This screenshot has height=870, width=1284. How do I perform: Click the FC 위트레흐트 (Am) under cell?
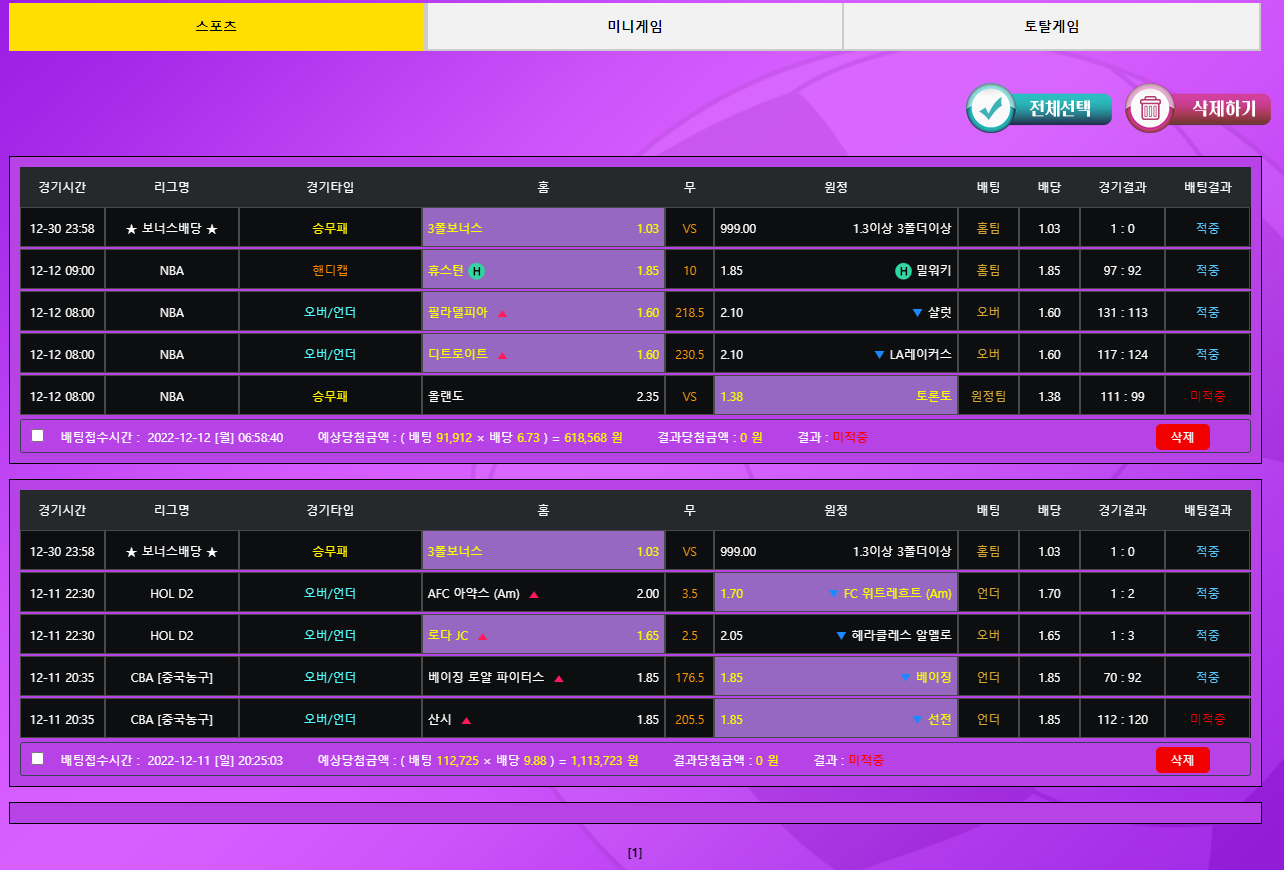click(x=835, y=594)
